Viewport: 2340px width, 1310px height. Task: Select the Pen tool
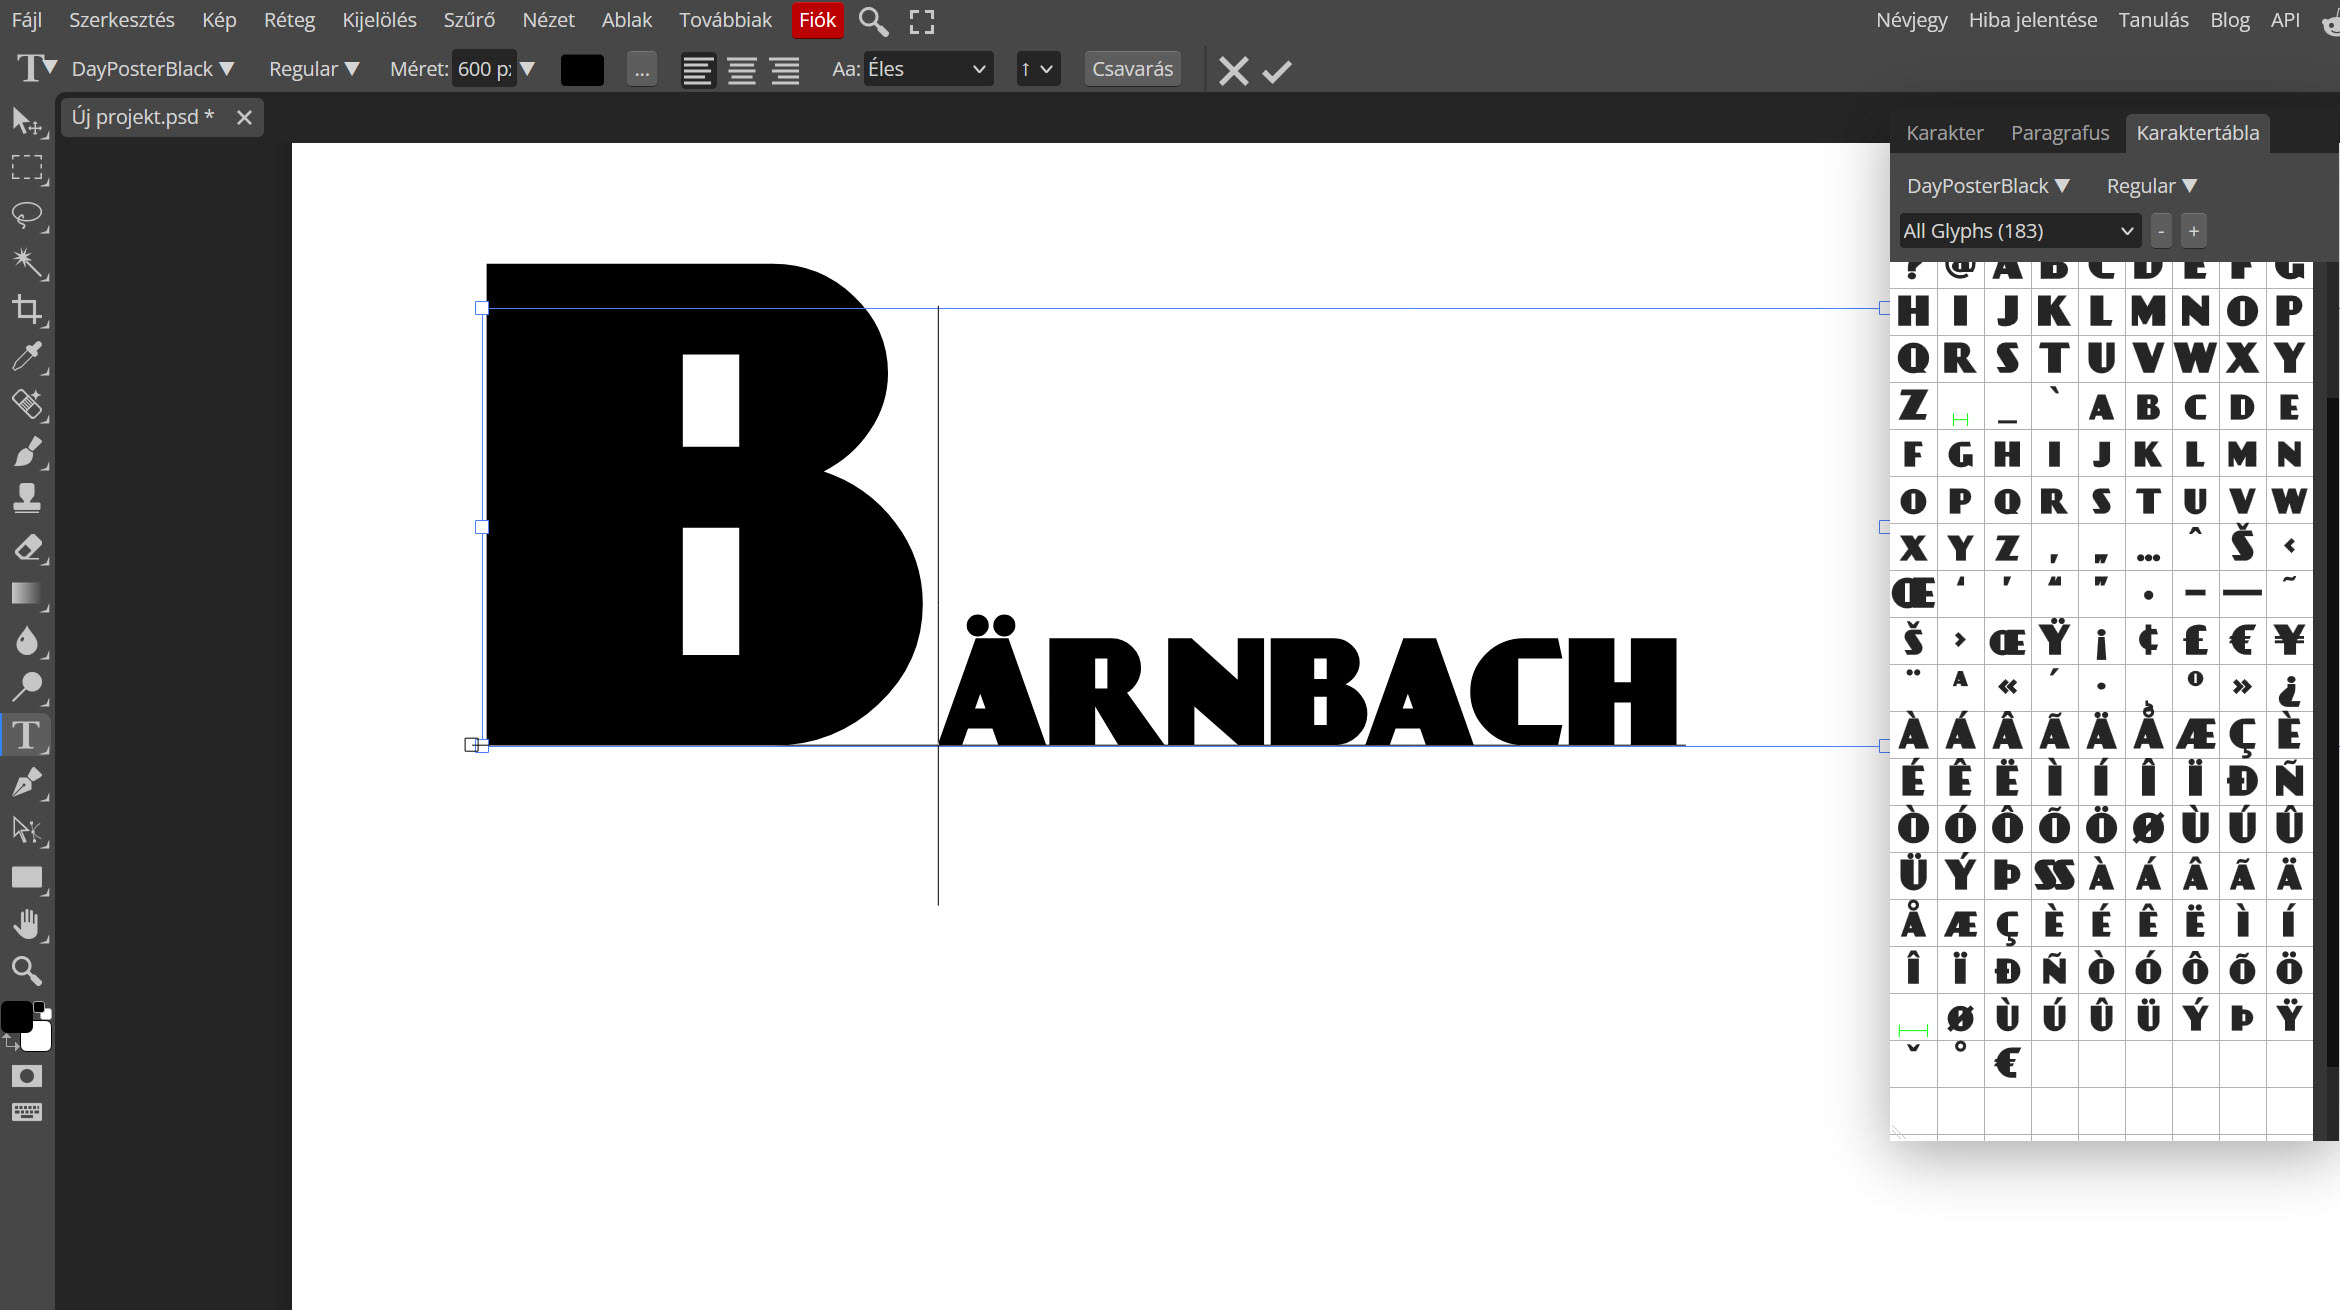pos(27,783)
